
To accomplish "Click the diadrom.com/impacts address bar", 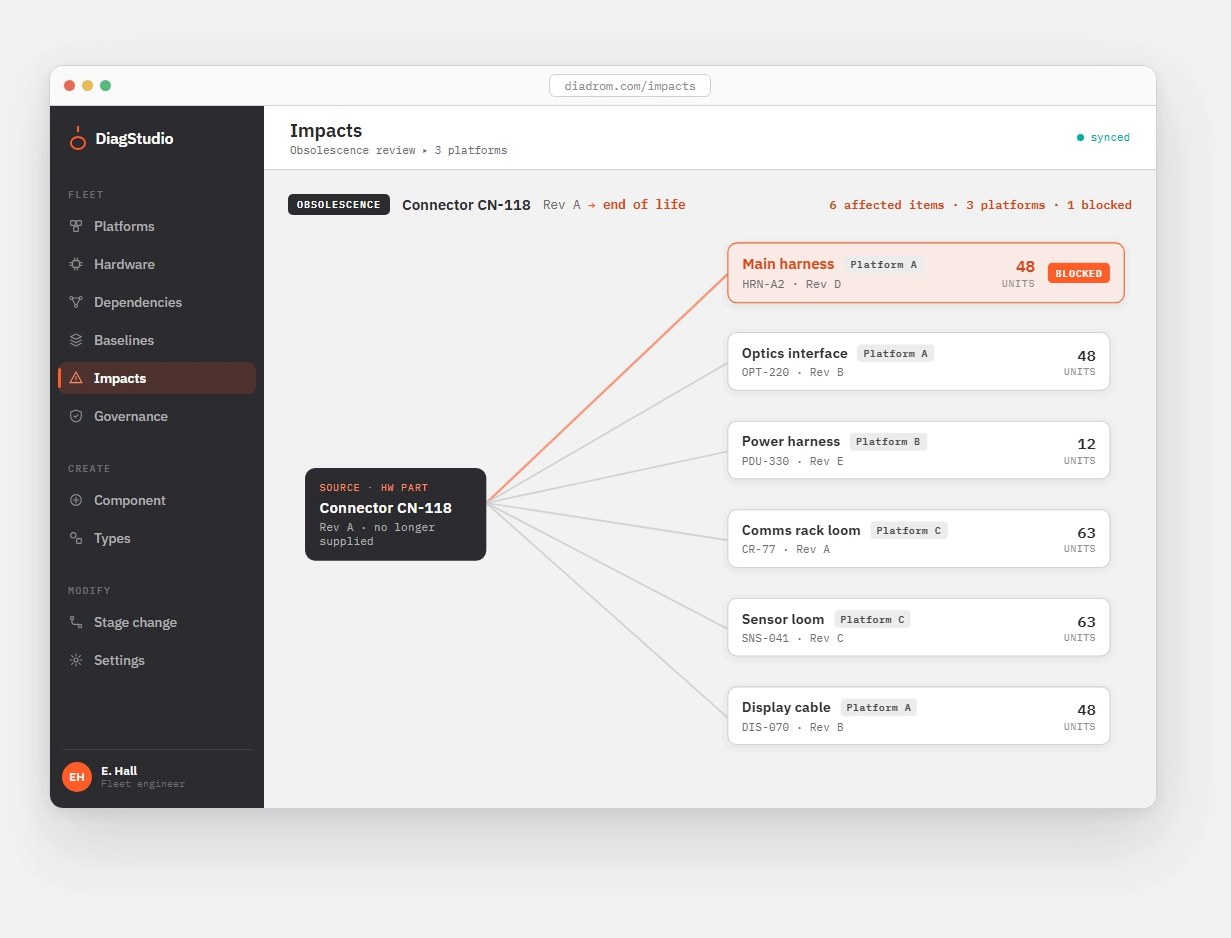I will [630, 86].
